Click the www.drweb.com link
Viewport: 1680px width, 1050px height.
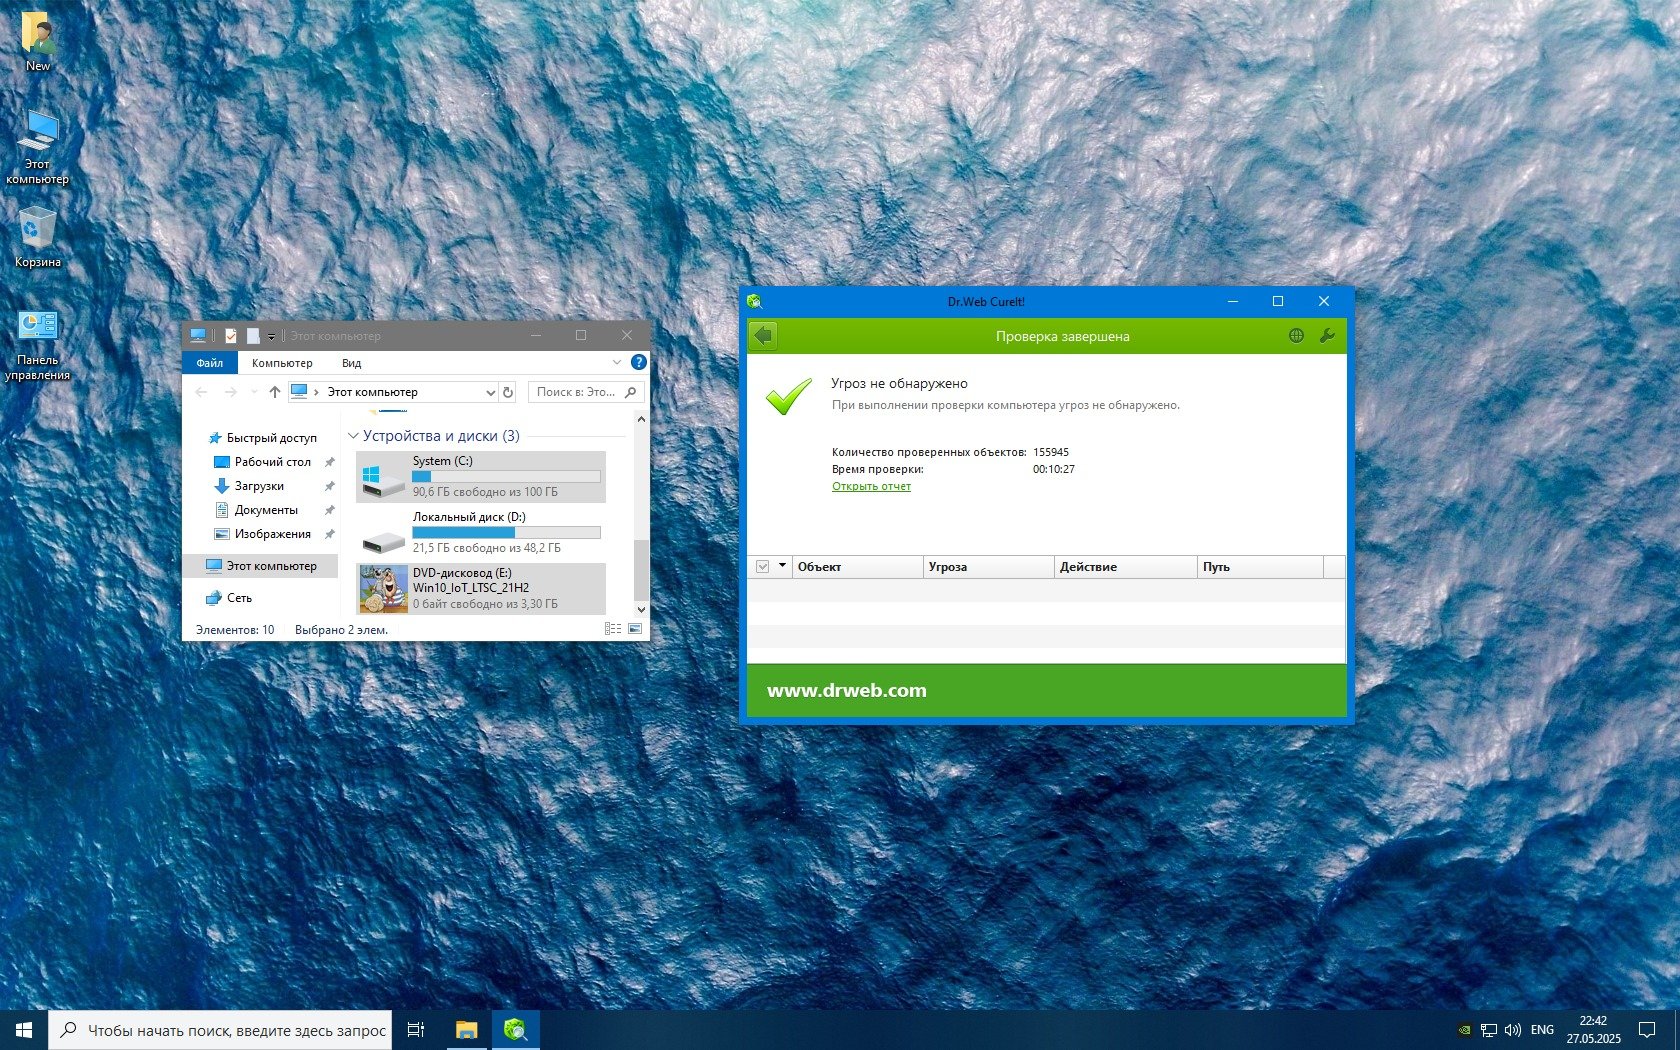(x=846, y=690)
